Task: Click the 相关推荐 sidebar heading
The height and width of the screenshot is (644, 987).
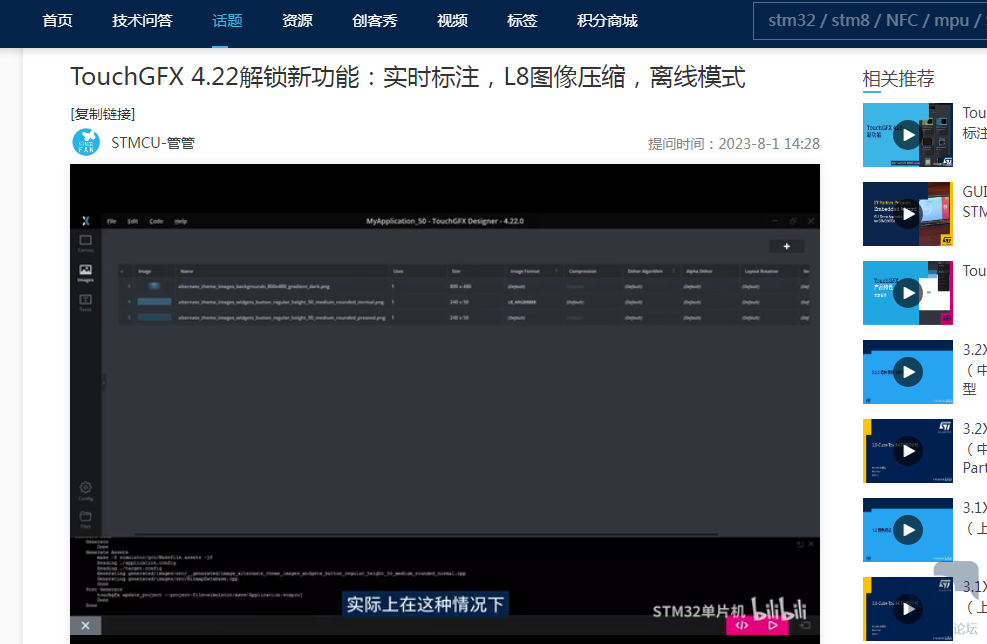Action: (x=898, y=79)
